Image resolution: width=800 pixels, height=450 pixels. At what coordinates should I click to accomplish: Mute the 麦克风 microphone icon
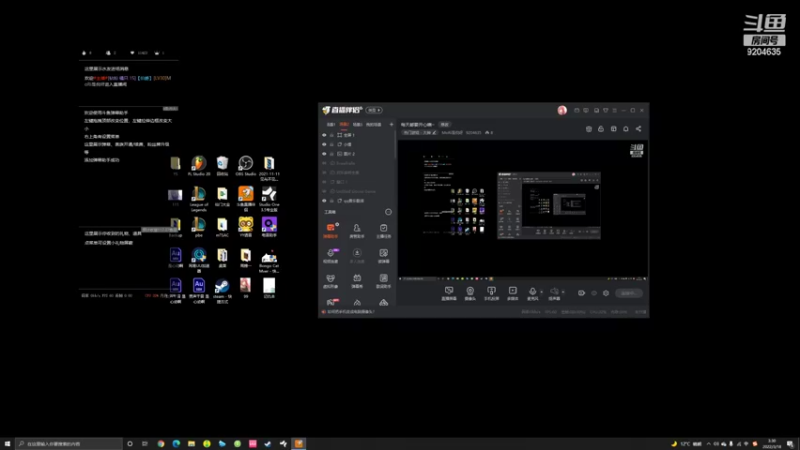tap(532, 291)
